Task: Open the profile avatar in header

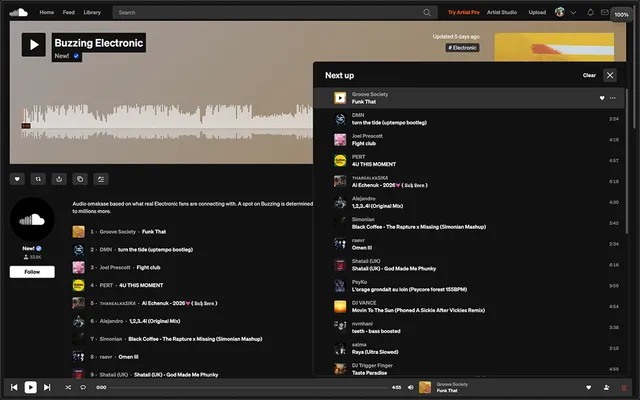Action: (560, 12)
